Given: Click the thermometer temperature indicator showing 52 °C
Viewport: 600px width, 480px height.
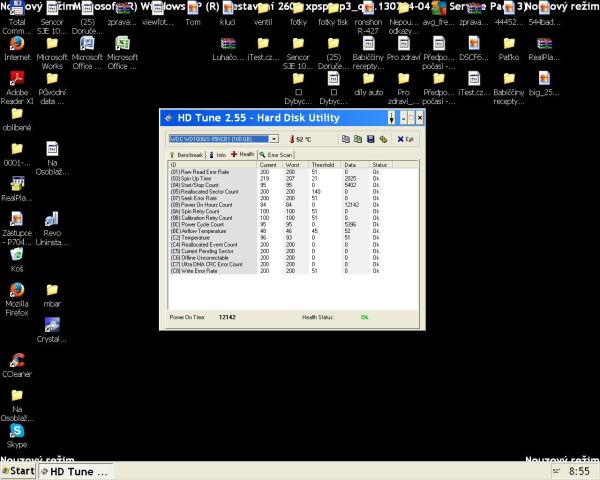Looking at the screenshot, I should coord(300,139).
